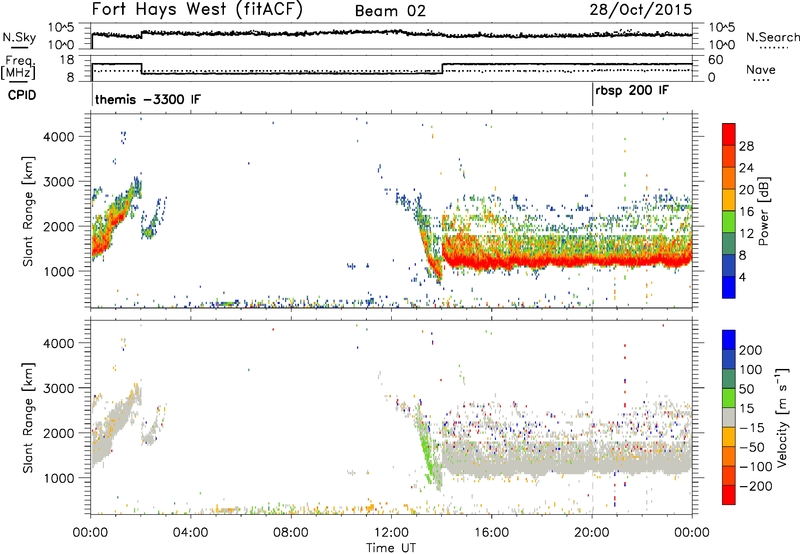The width and height of the screenshot is (800, 554).
Task: Click the 'N.Search' legend label
Action: pos(772,37)
